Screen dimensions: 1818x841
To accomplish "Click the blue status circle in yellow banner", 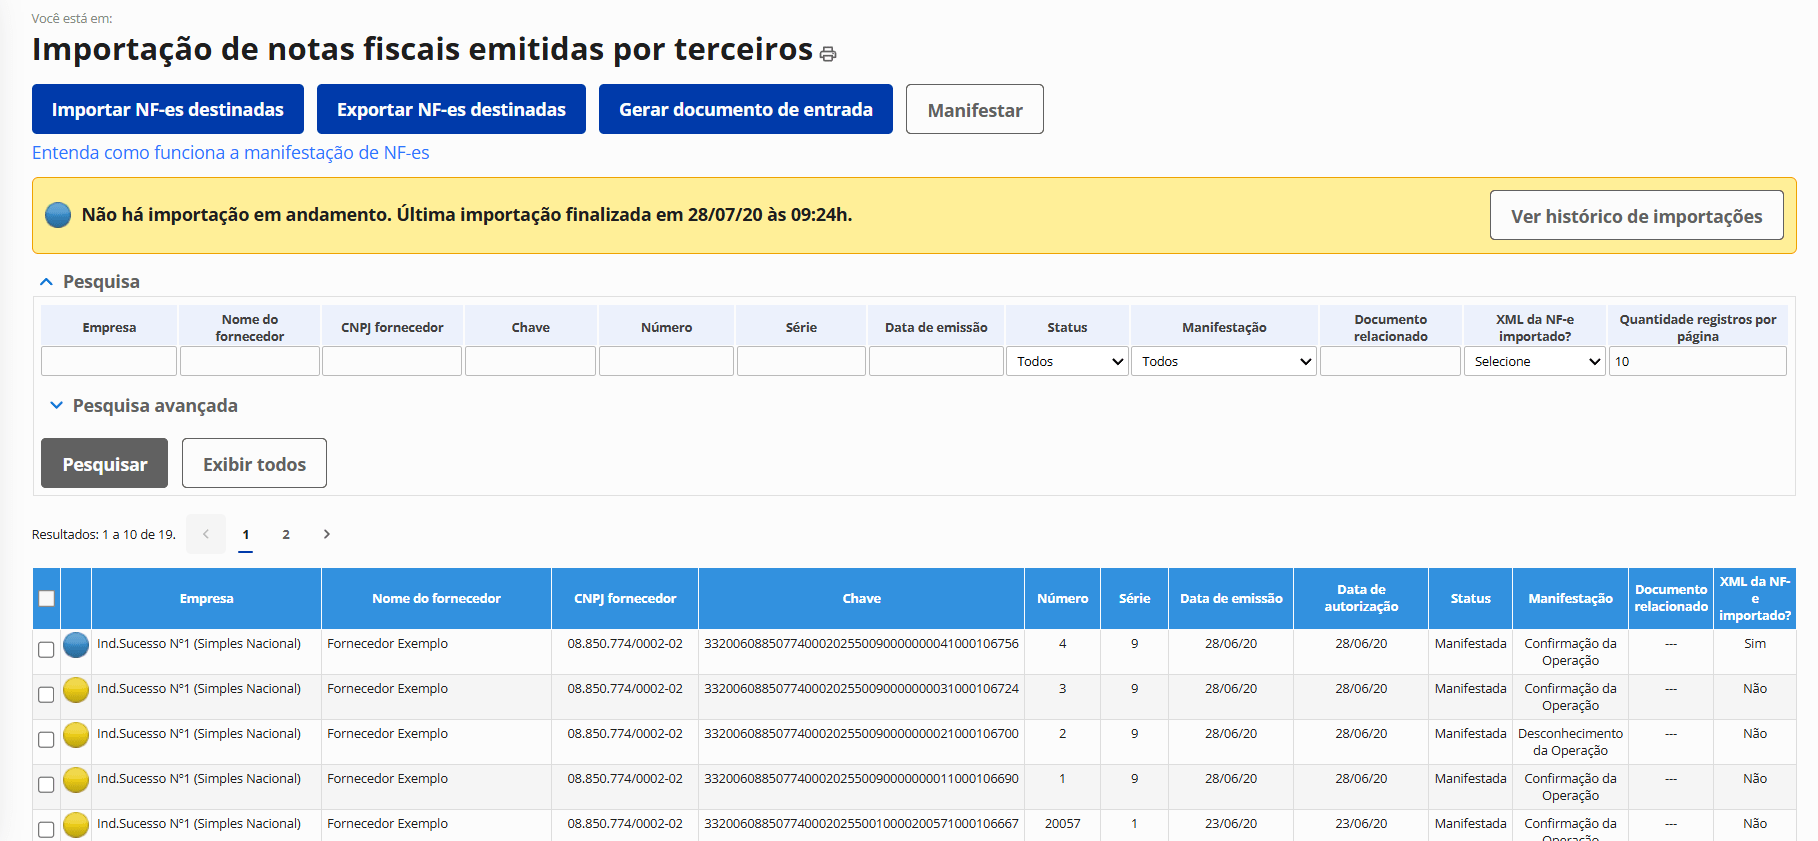I will pyautogui.click(x=58, y=215).
